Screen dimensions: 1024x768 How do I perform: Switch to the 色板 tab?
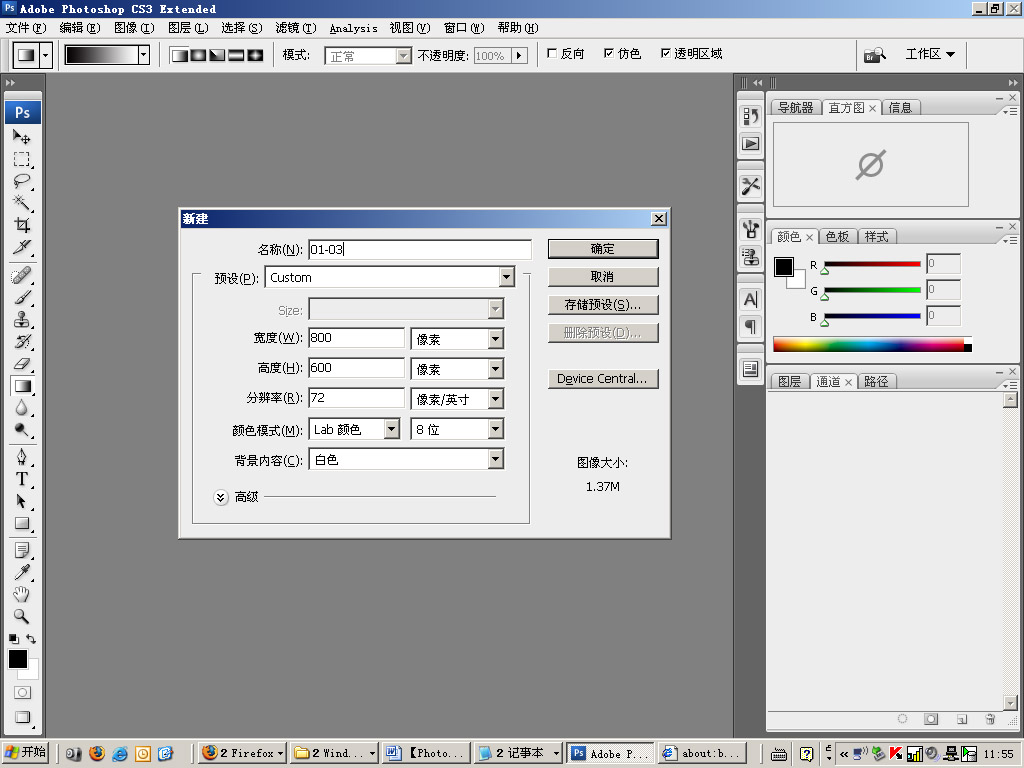[837, 236]
